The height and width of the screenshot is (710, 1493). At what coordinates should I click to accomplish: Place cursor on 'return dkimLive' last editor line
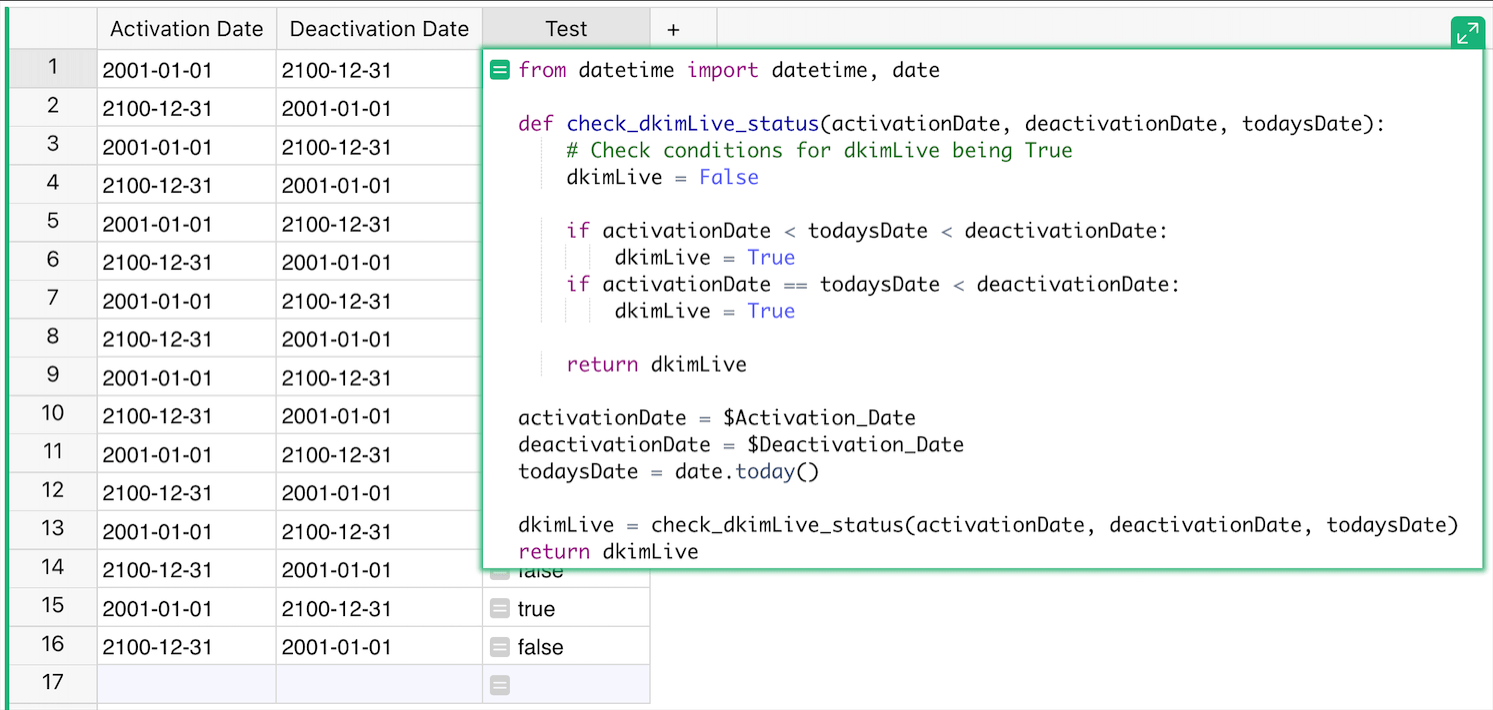(x=608, y=551)
